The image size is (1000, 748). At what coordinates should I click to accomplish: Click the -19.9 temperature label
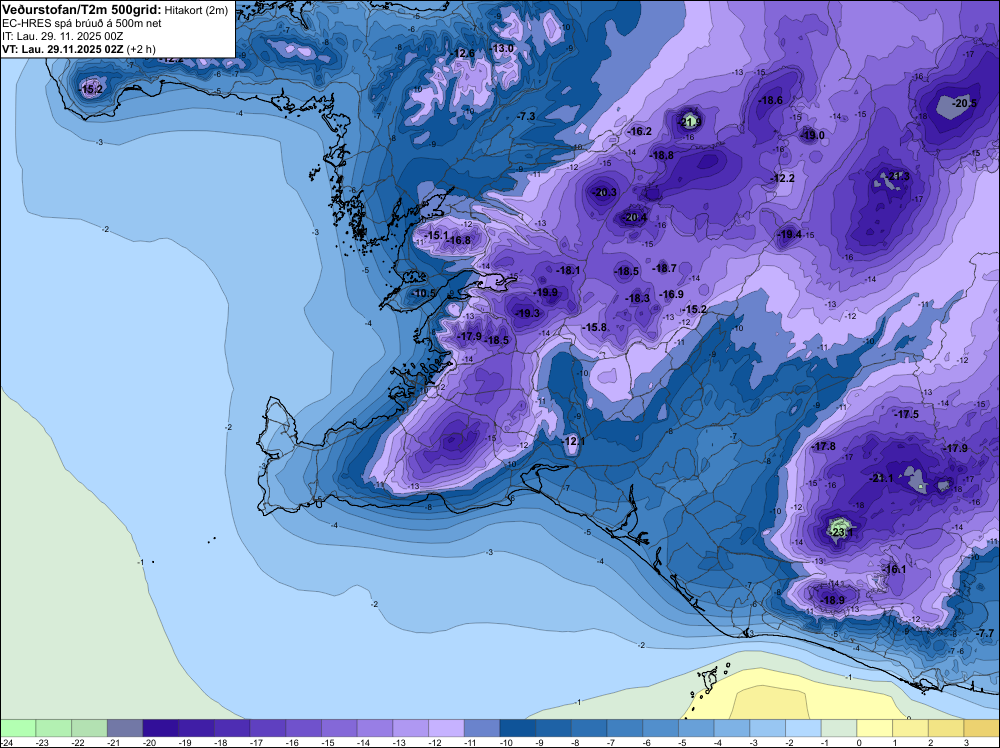[546, 292]
